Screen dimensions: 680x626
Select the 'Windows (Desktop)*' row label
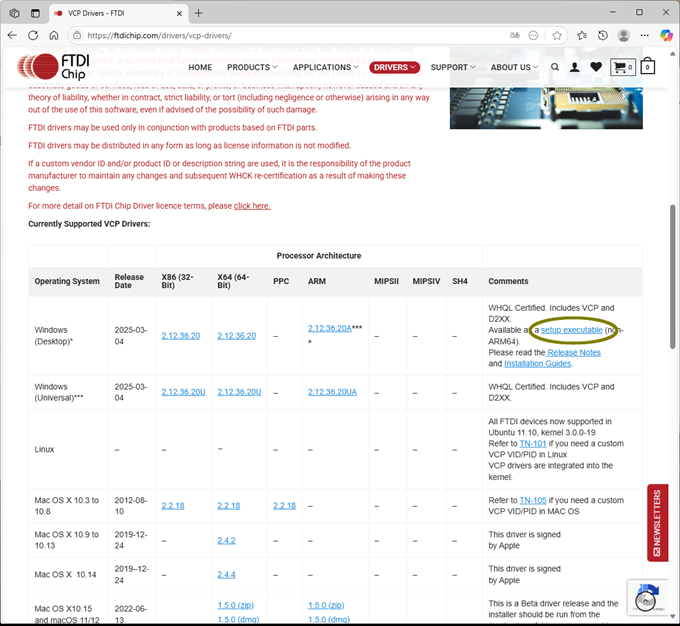(54, 336)
